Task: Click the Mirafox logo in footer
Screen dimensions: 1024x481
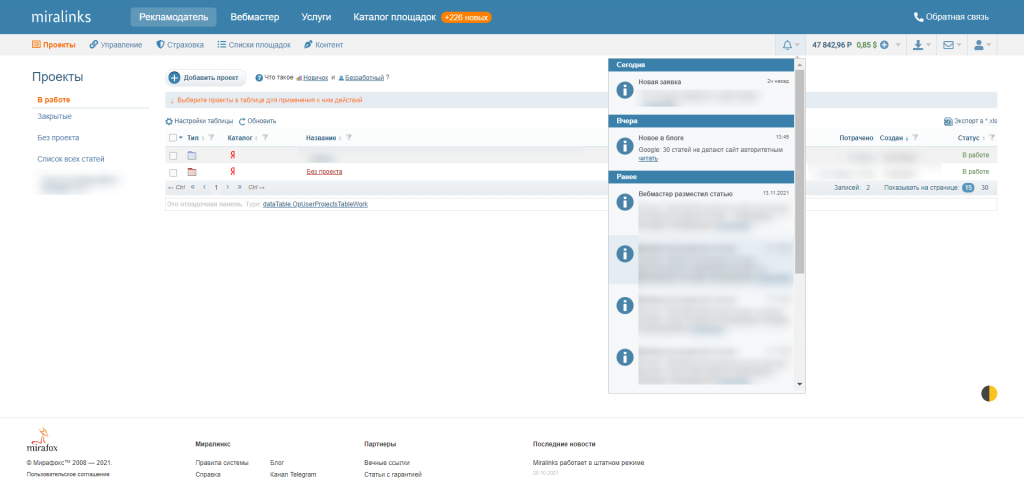Action: (42, 440)
